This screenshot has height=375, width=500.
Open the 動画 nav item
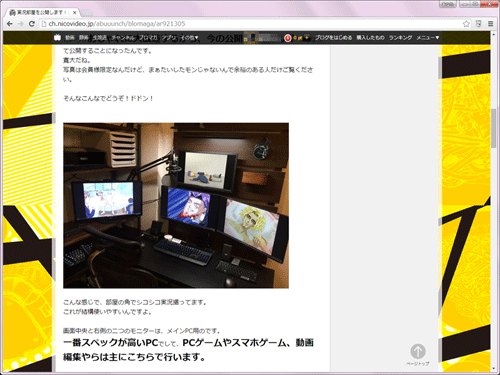[70, 38]
